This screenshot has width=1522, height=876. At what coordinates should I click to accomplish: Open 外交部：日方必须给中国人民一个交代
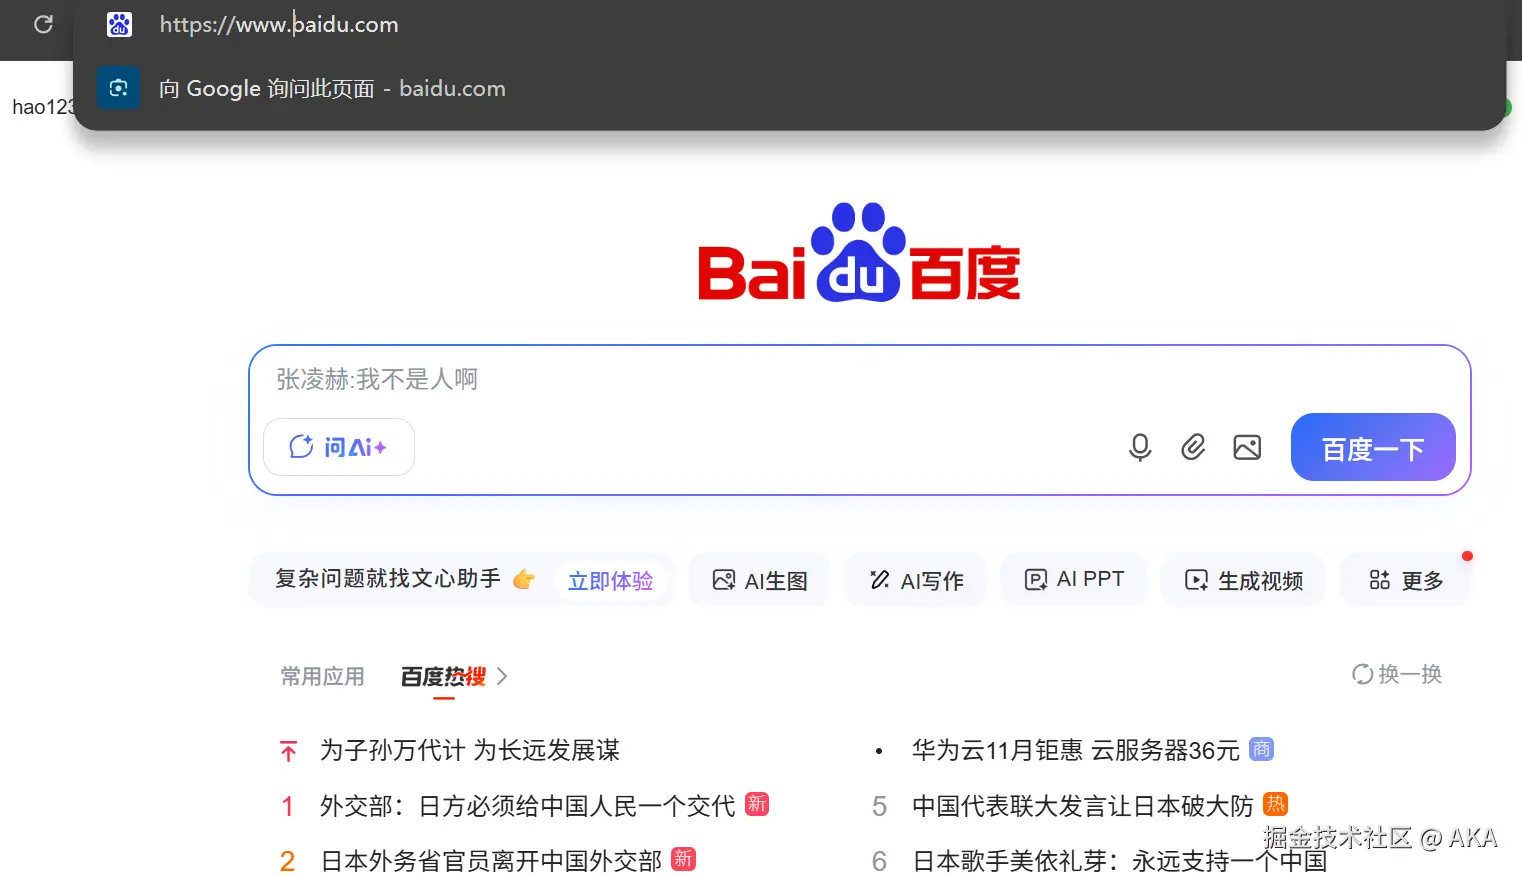pyautogui.click(x=527, y=805)
